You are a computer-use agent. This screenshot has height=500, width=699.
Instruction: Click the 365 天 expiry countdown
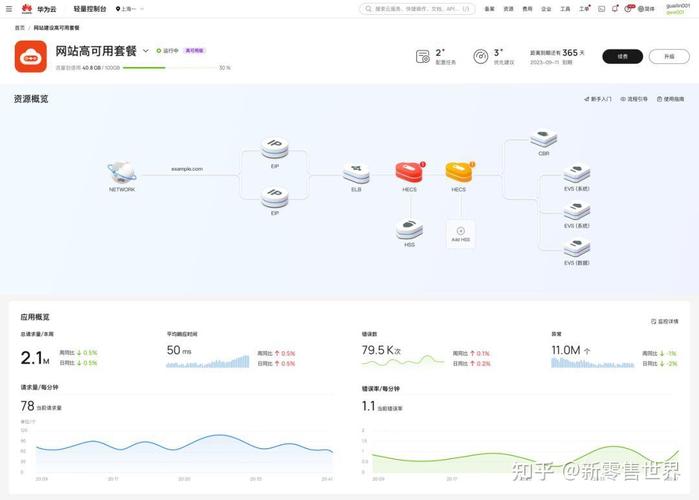pos(573,53)
